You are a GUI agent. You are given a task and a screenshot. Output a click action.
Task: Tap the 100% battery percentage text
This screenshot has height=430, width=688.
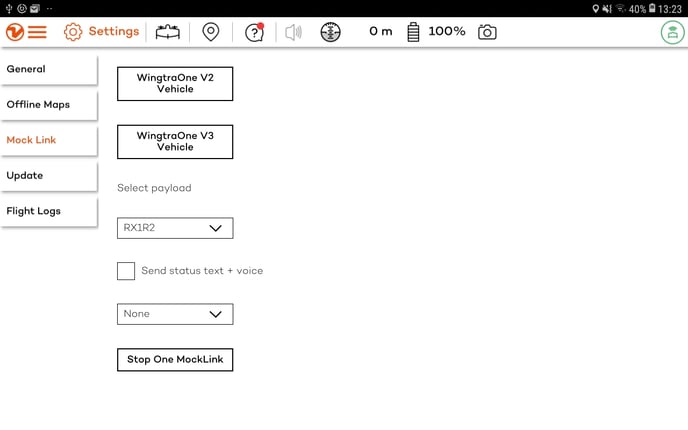[x=447, y=31]
